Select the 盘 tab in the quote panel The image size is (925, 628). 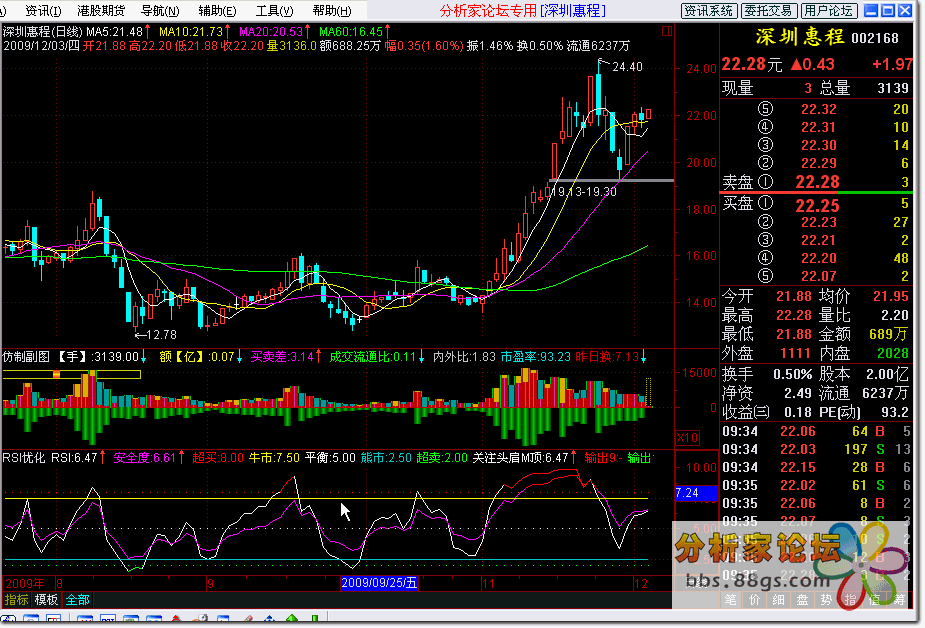click(x=802, y=600)
